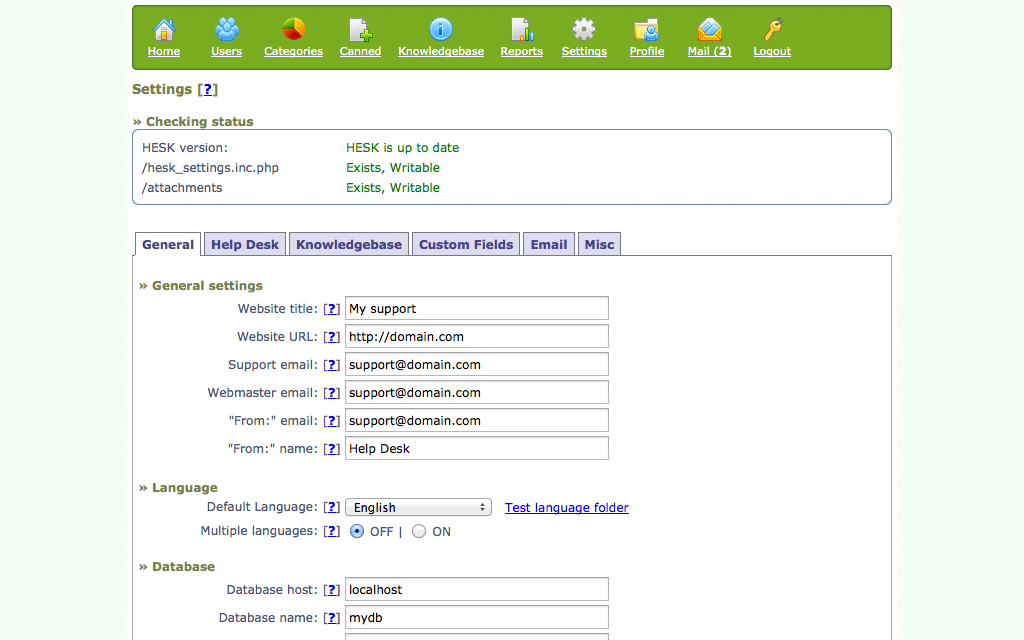
Task: Open help for Website URL field
Action: coord(332,337)
